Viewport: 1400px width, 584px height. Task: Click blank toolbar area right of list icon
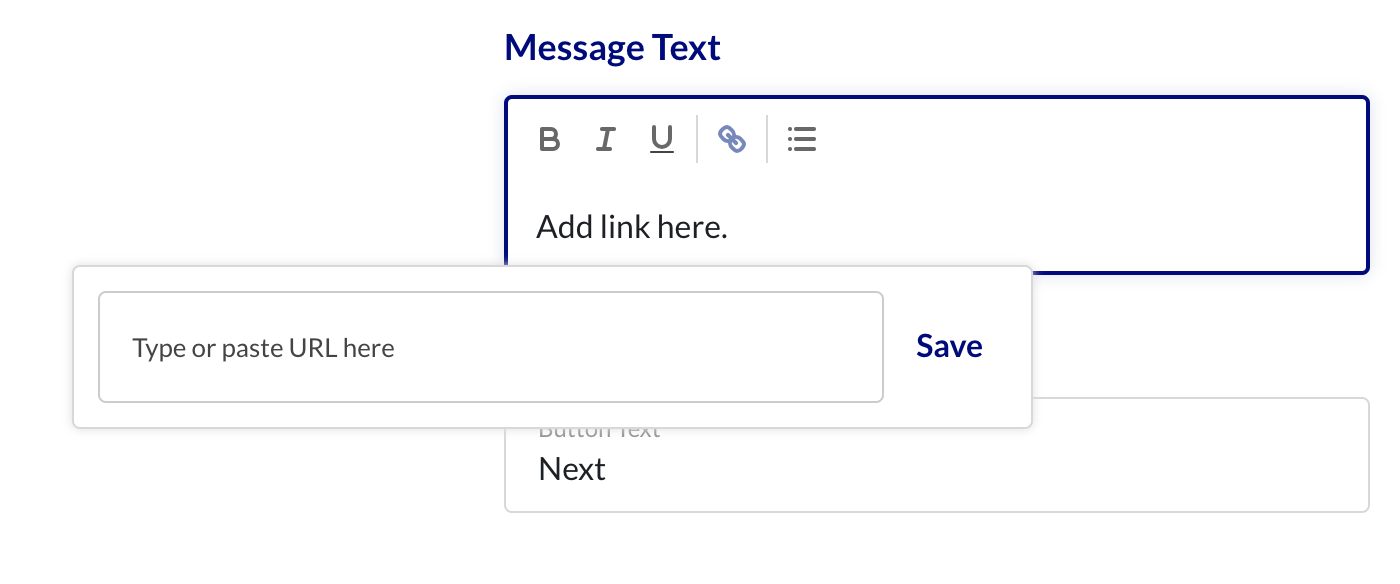(x=1090, y=139)
